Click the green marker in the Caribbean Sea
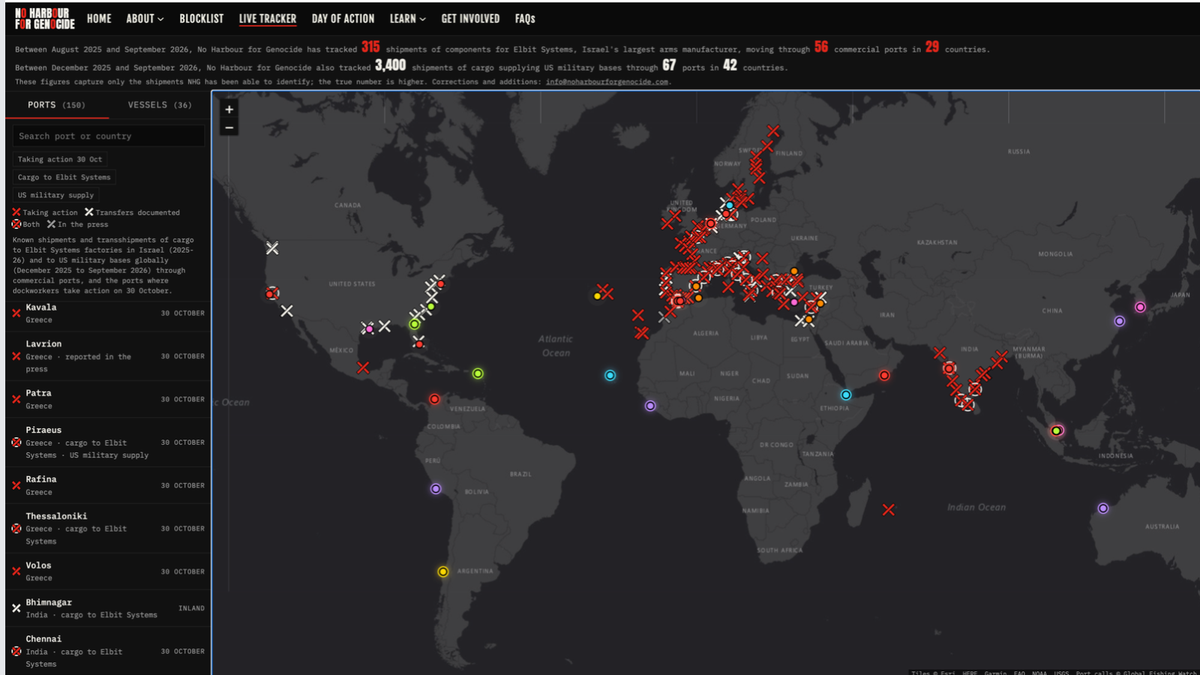The height and width of the screenshot is (675, 1200). [x=478, y=373]
